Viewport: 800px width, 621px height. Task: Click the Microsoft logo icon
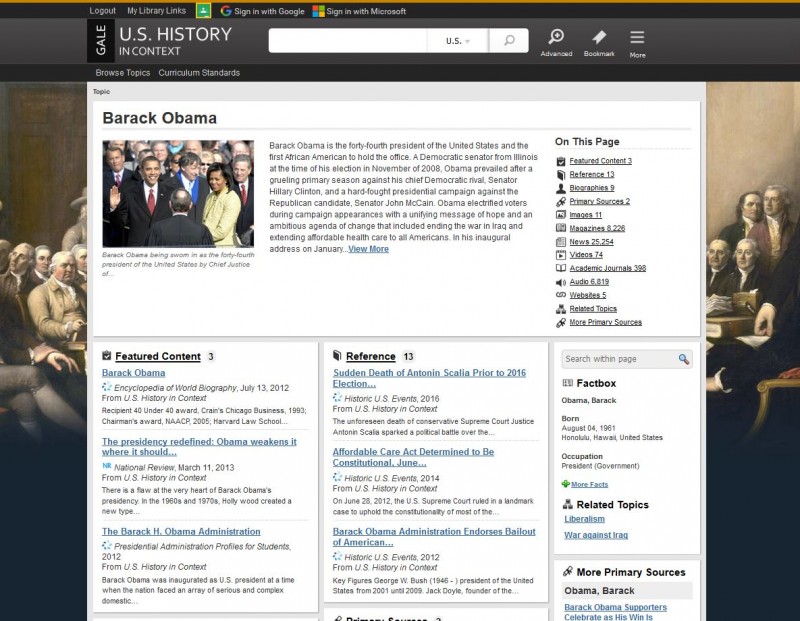[318, 11]
